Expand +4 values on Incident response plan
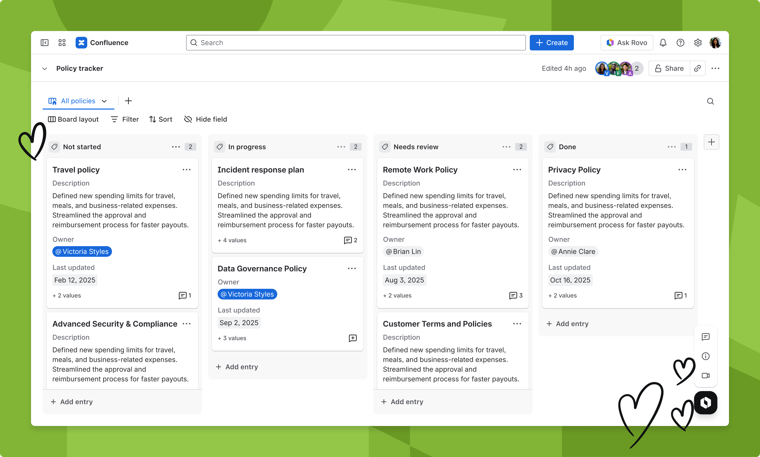The width and height of the screenshot is (760, 457). 232,240
